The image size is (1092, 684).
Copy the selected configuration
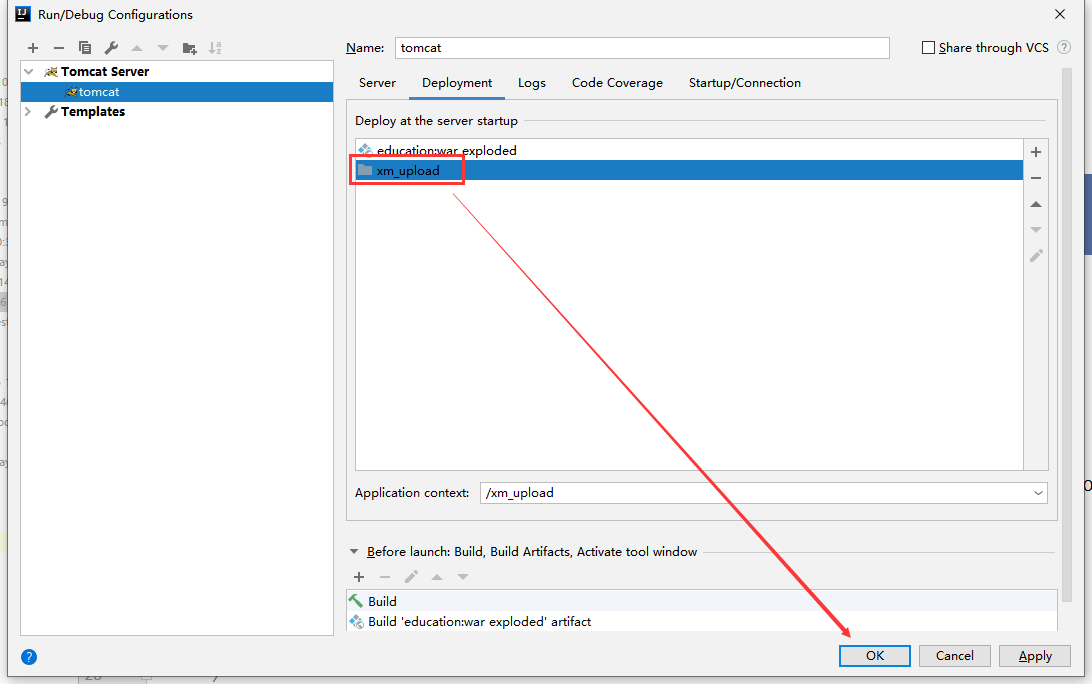(85, 48)
